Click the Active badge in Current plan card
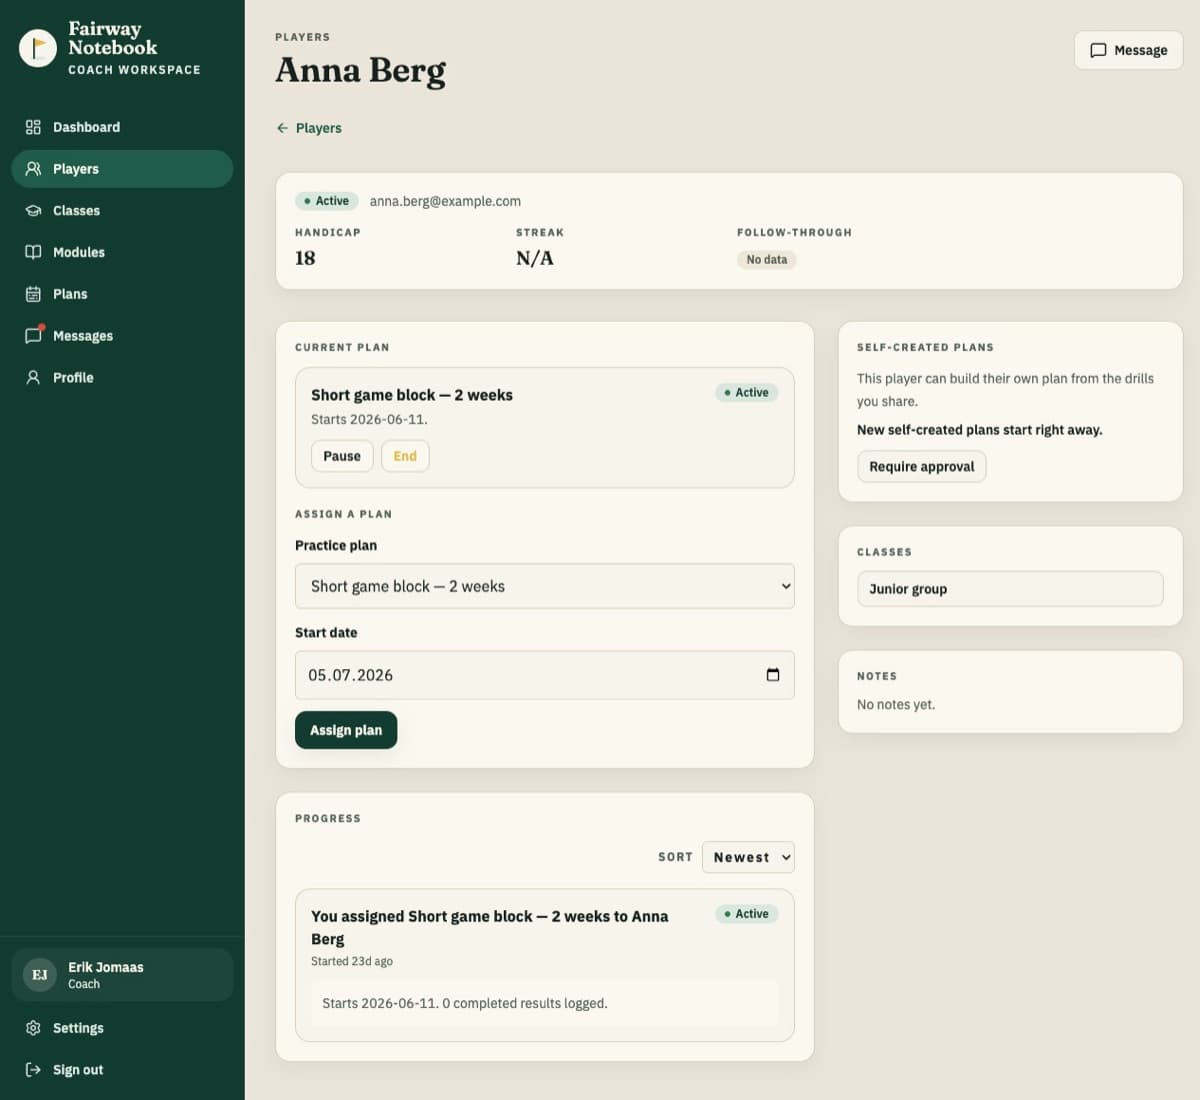Image resolution: width=1200 pixels, height=1100 pixels. point(747,393)
